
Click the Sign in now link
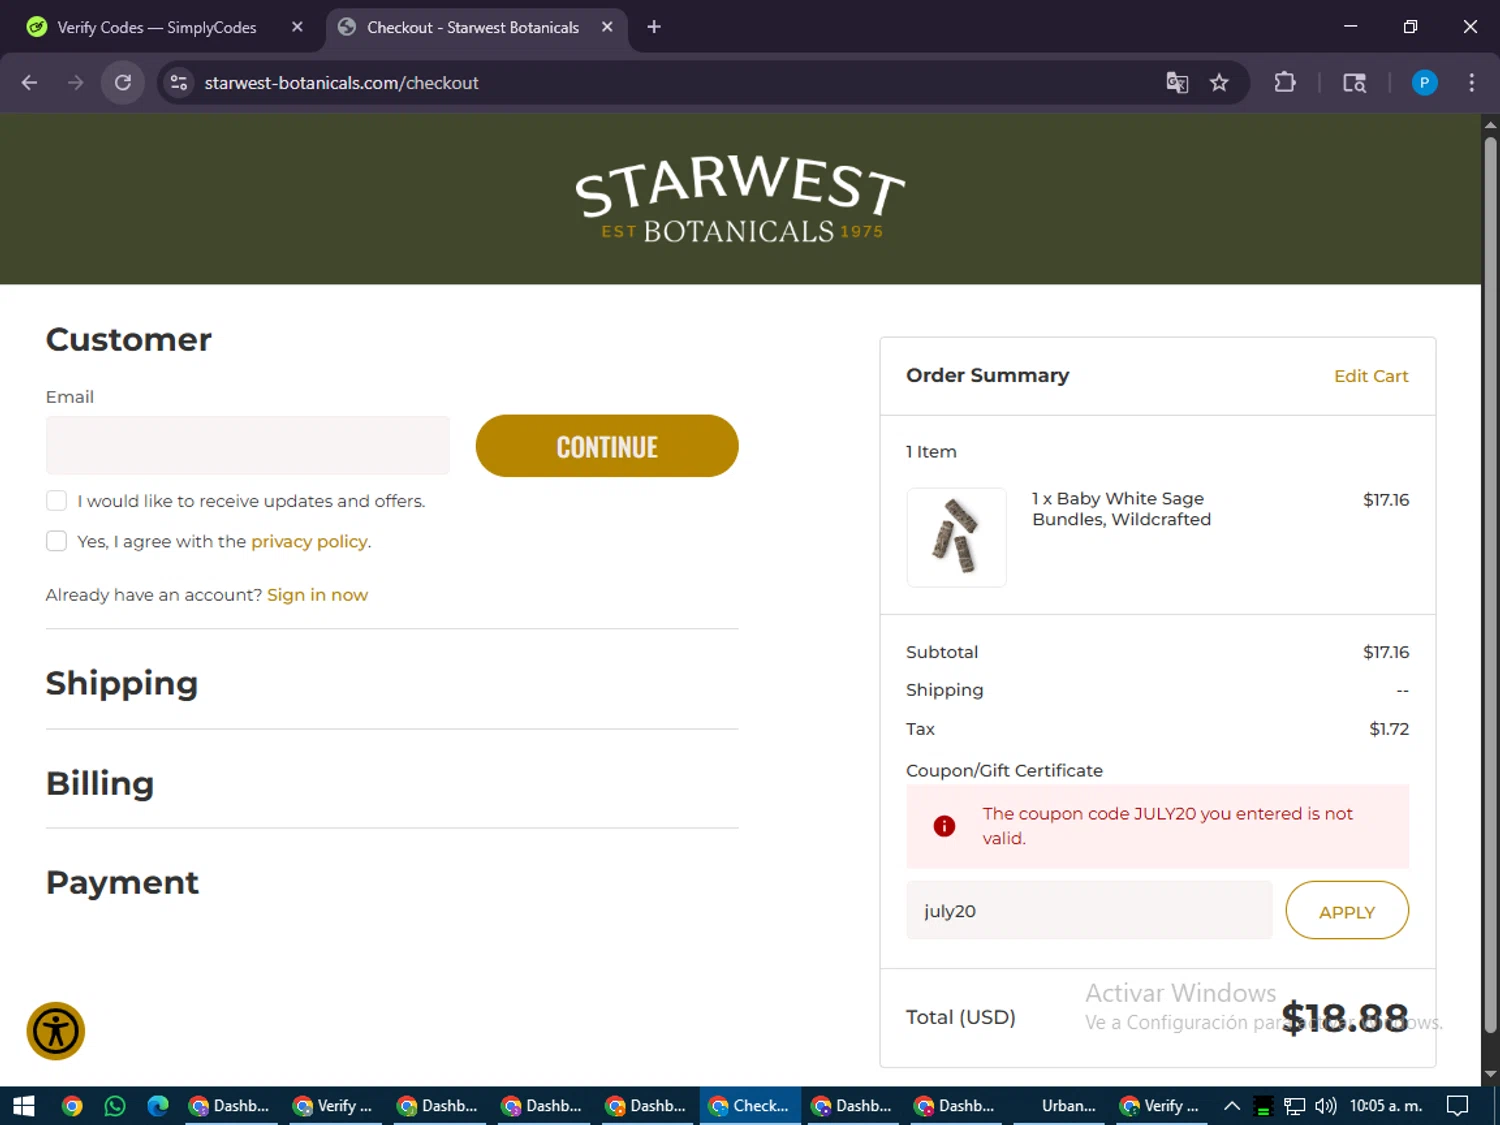coord(317,595)
